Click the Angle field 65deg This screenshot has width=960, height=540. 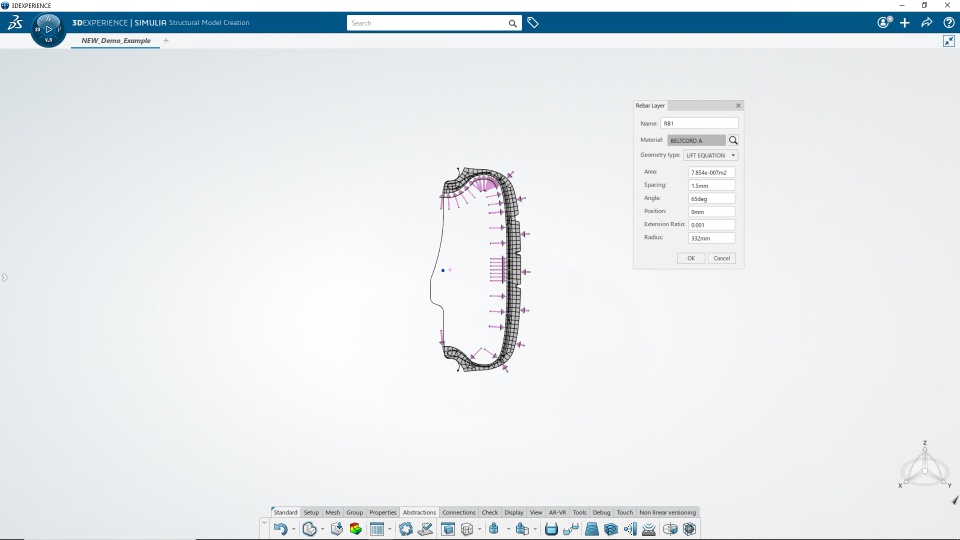(x=711, y=199)
